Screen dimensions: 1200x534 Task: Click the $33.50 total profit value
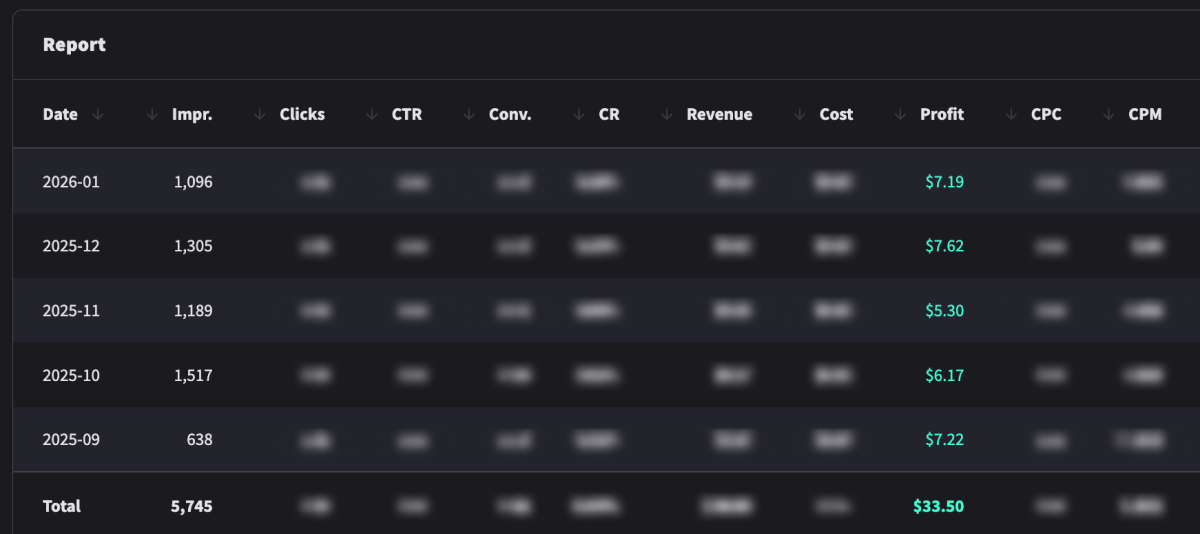pos(938,506)
